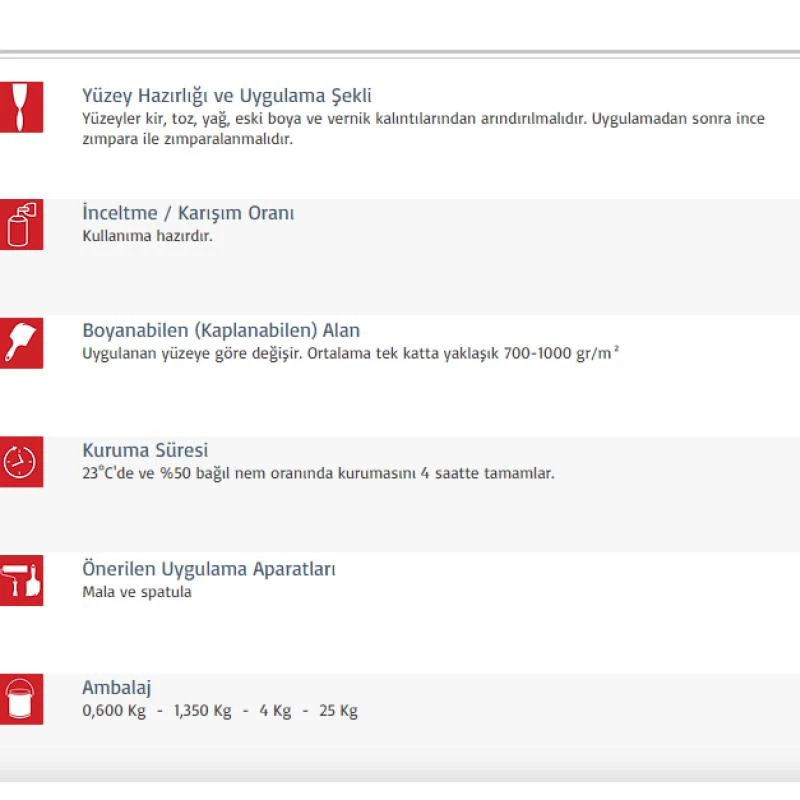This screenshot has width=800, height=800.
Task: Click the 700-1000 gr/m² coverage description
Action: (350, 353)
